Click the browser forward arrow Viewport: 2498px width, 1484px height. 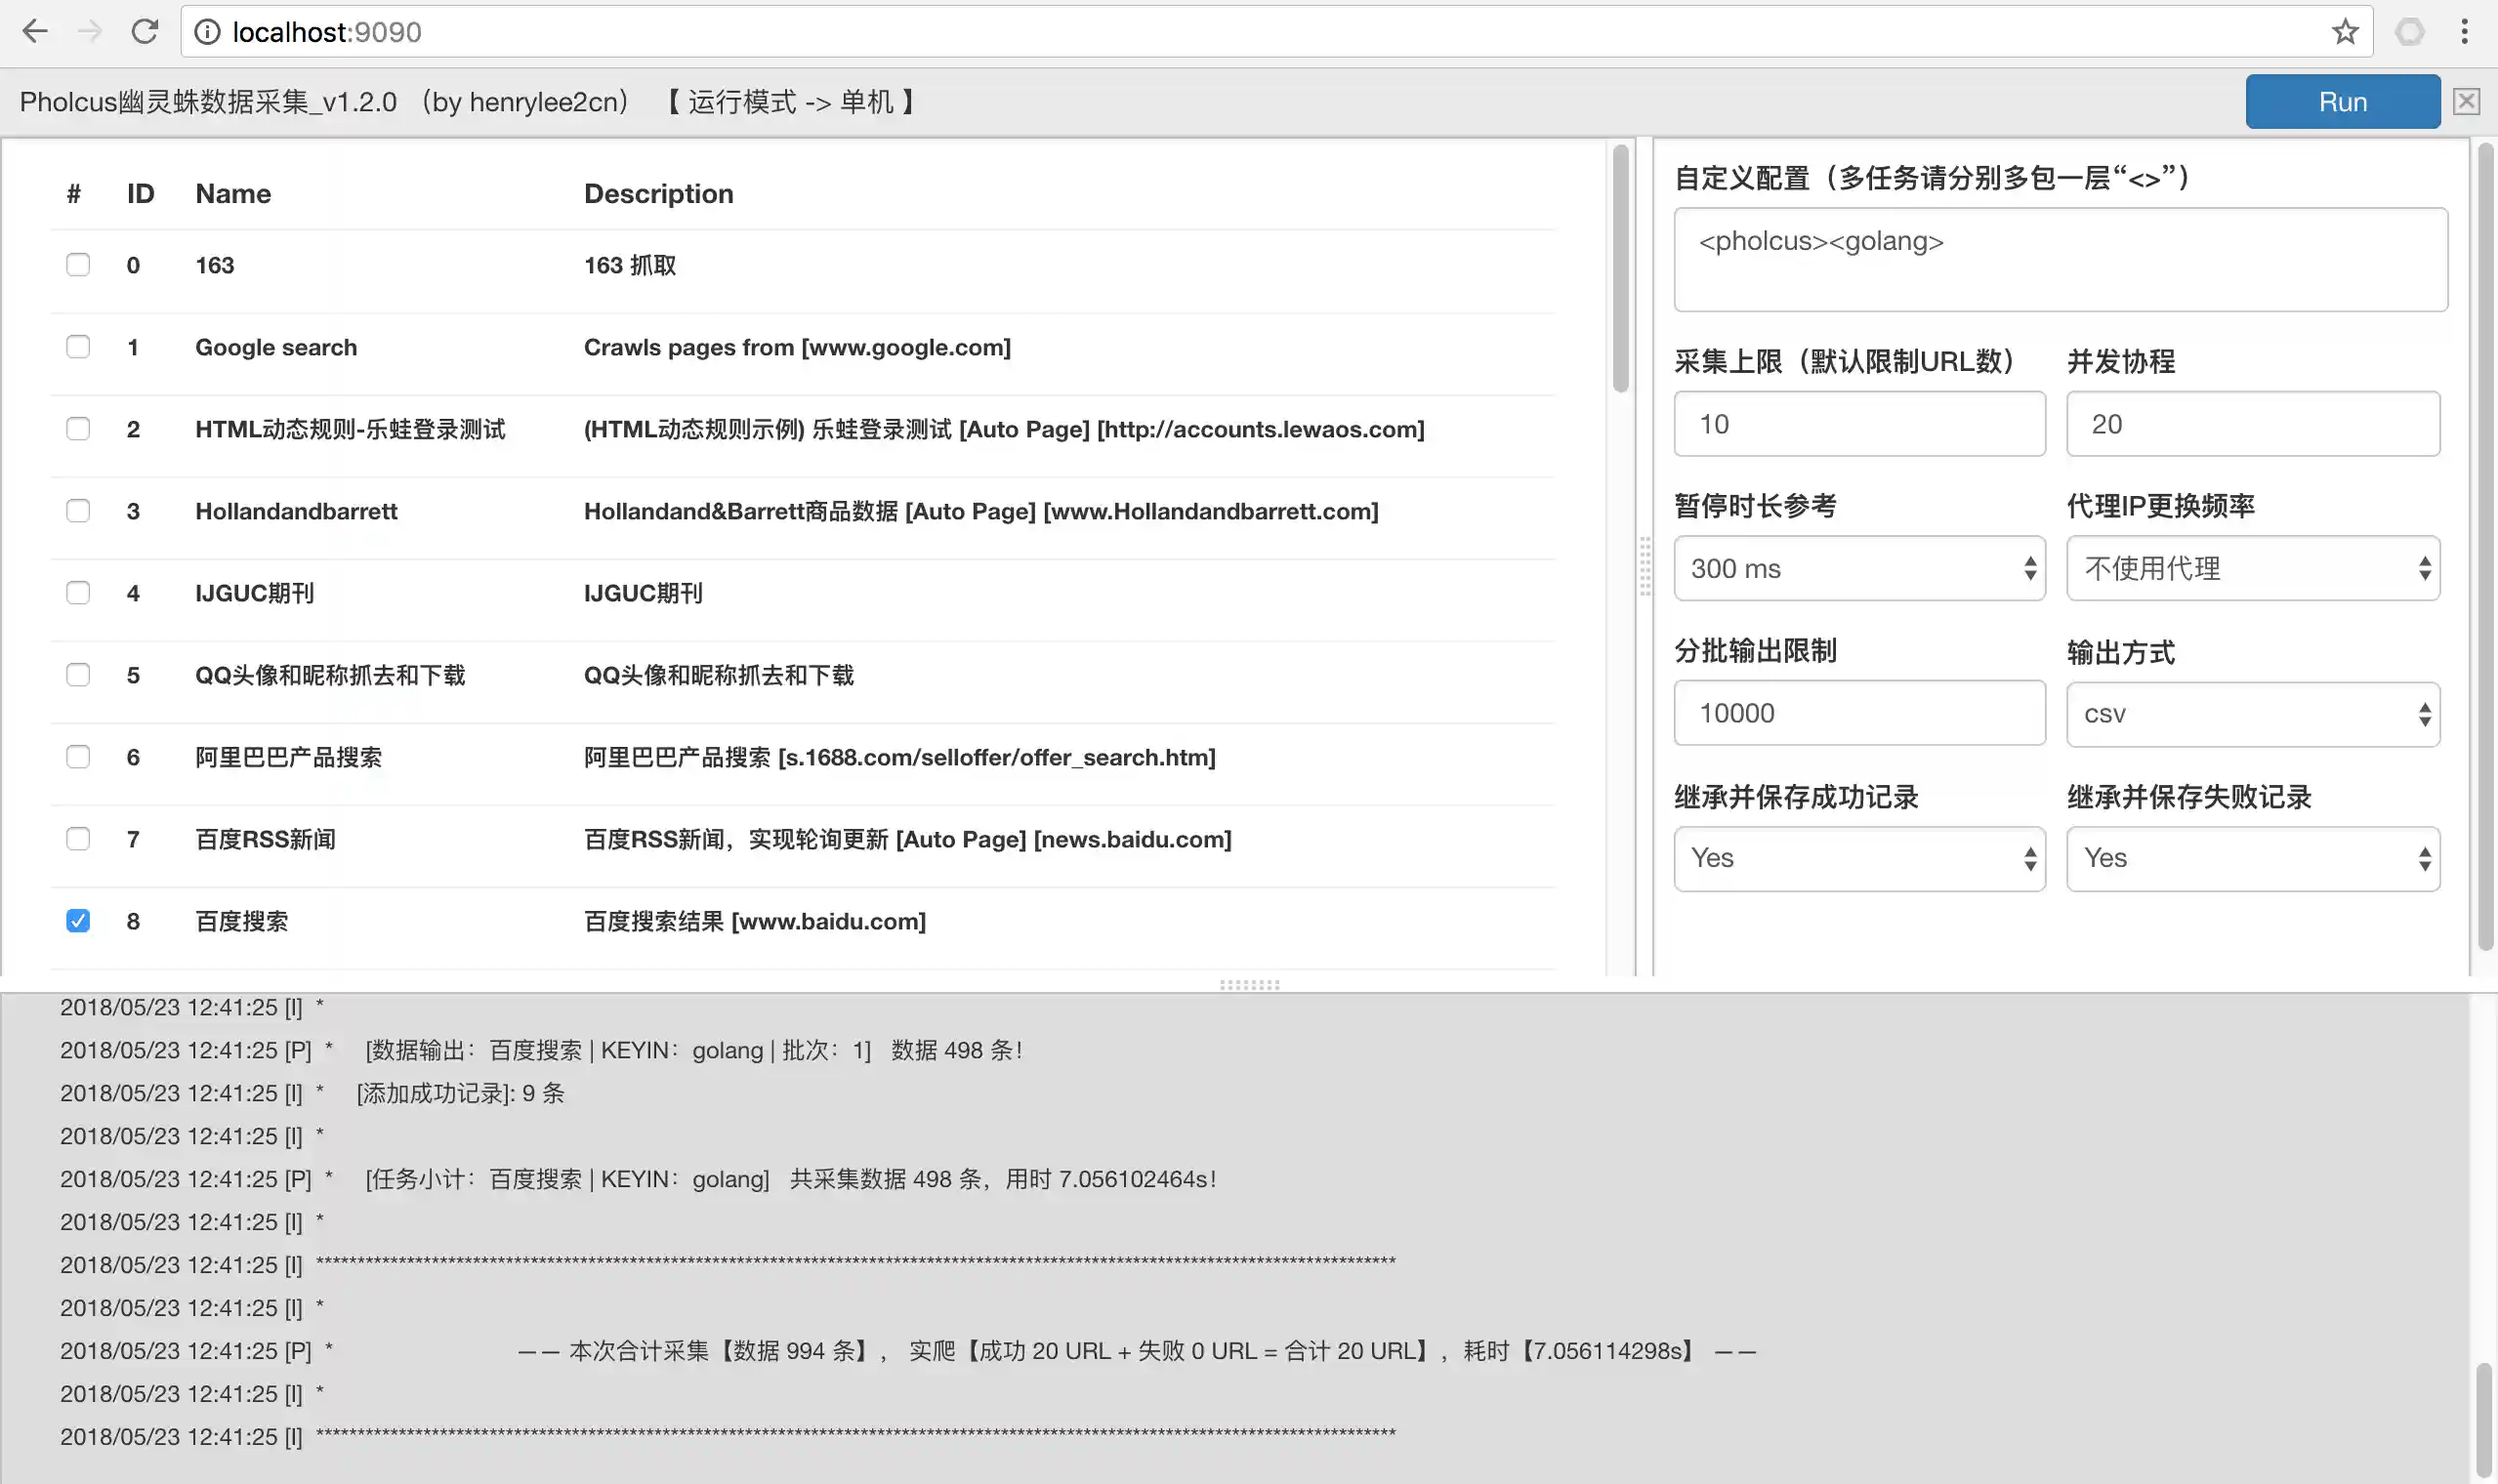tap(90, 32)
